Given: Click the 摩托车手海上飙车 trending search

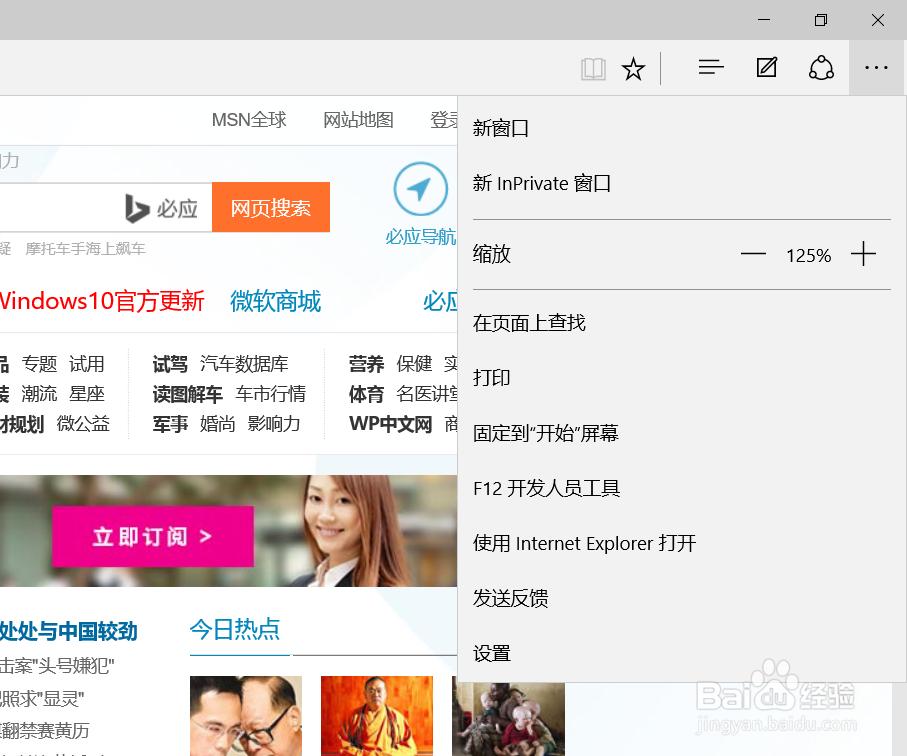Looking at the screenshot, I should coord(86,249).
